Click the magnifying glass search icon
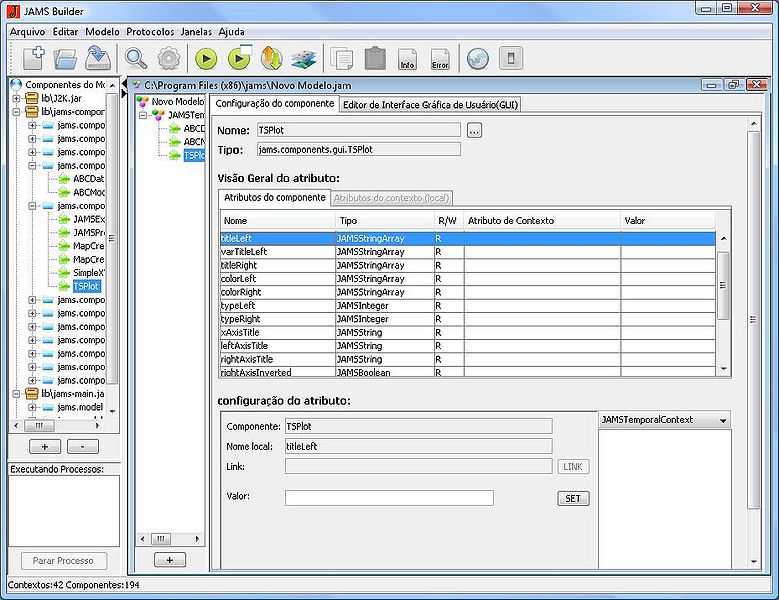This screenshot has height=600, width=779. (x=136, y=58)
